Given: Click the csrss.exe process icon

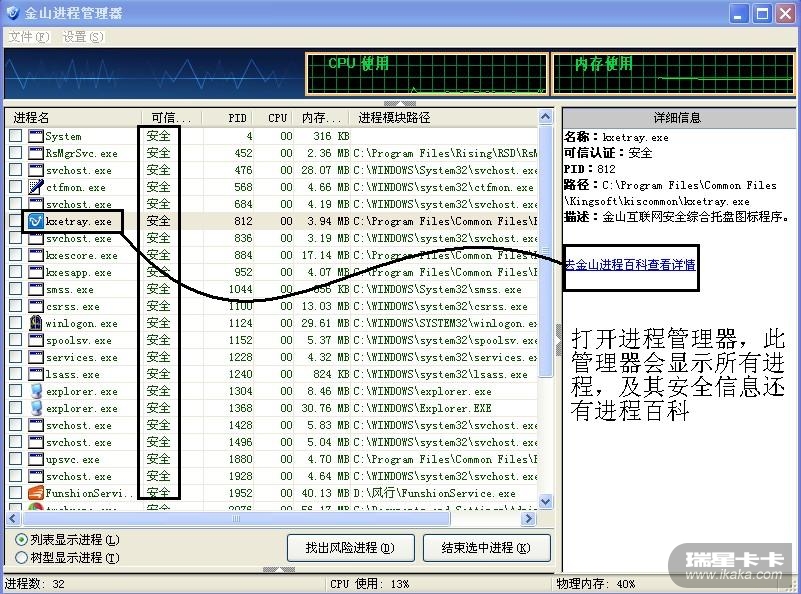Looking at the screenshot, I should point(36,306).
